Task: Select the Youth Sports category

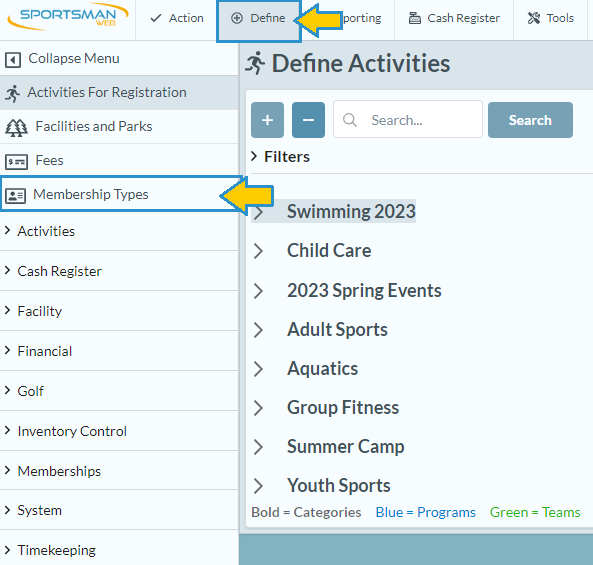Action: pyautogui.click(x=338, y=485)
